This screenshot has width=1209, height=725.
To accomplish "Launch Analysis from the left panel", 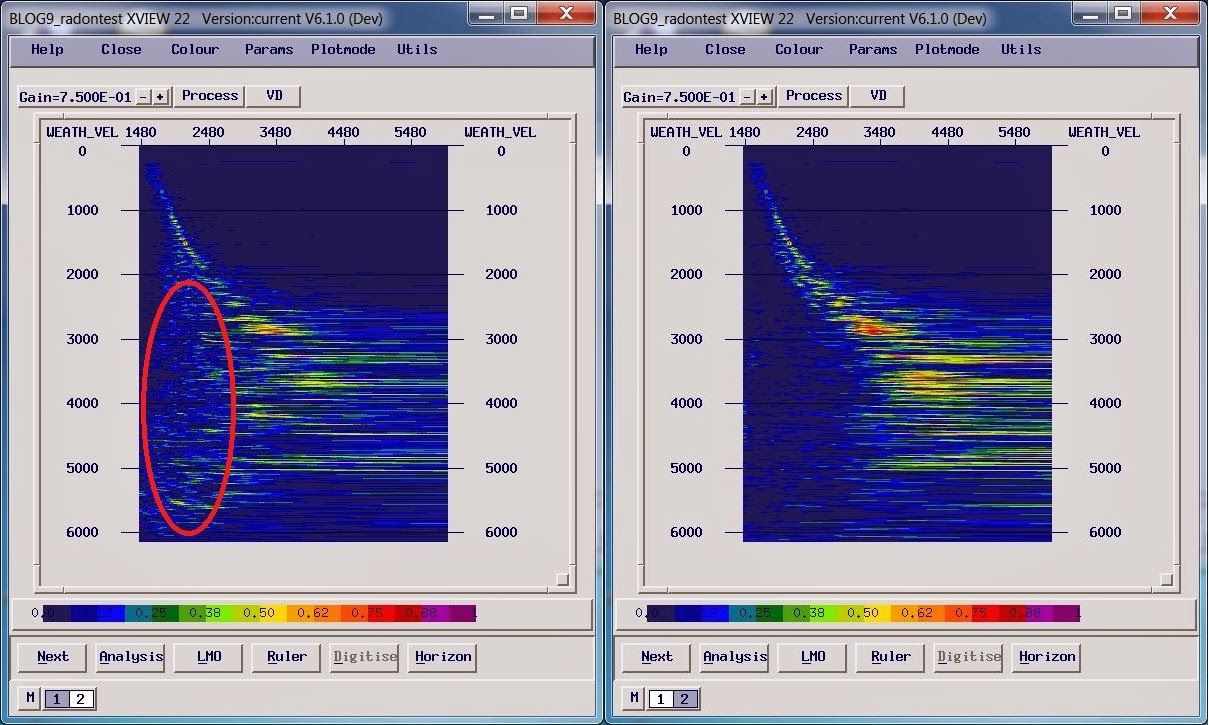I will 131,657.
